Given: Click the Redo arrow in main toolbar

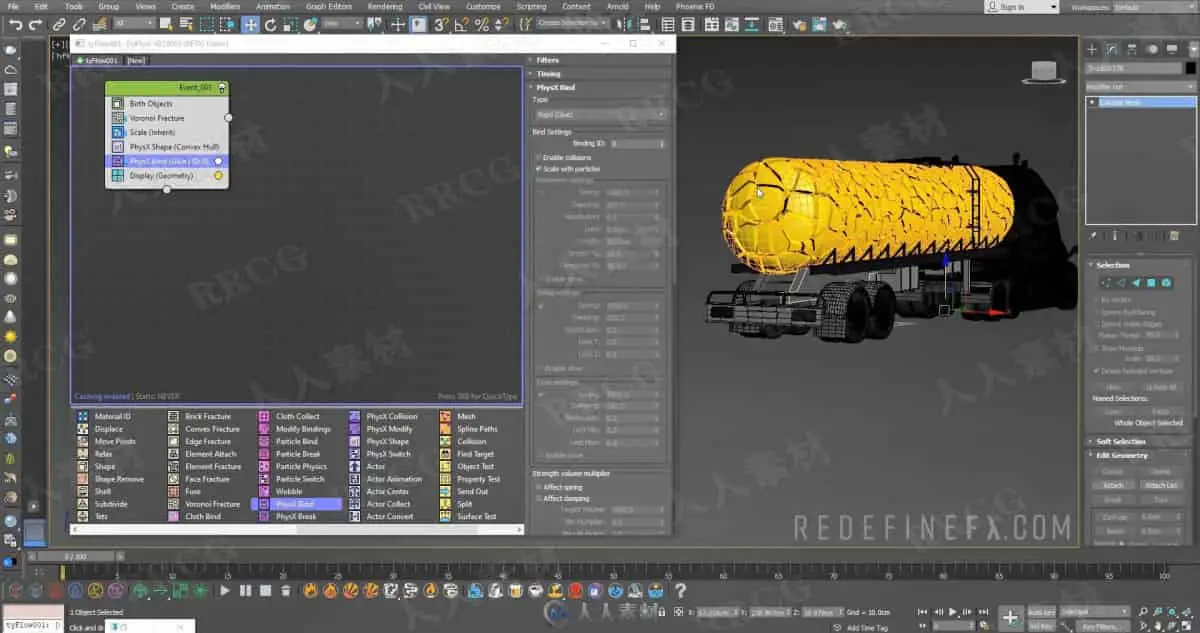Looking at the screenshot, I should point(36,24).
